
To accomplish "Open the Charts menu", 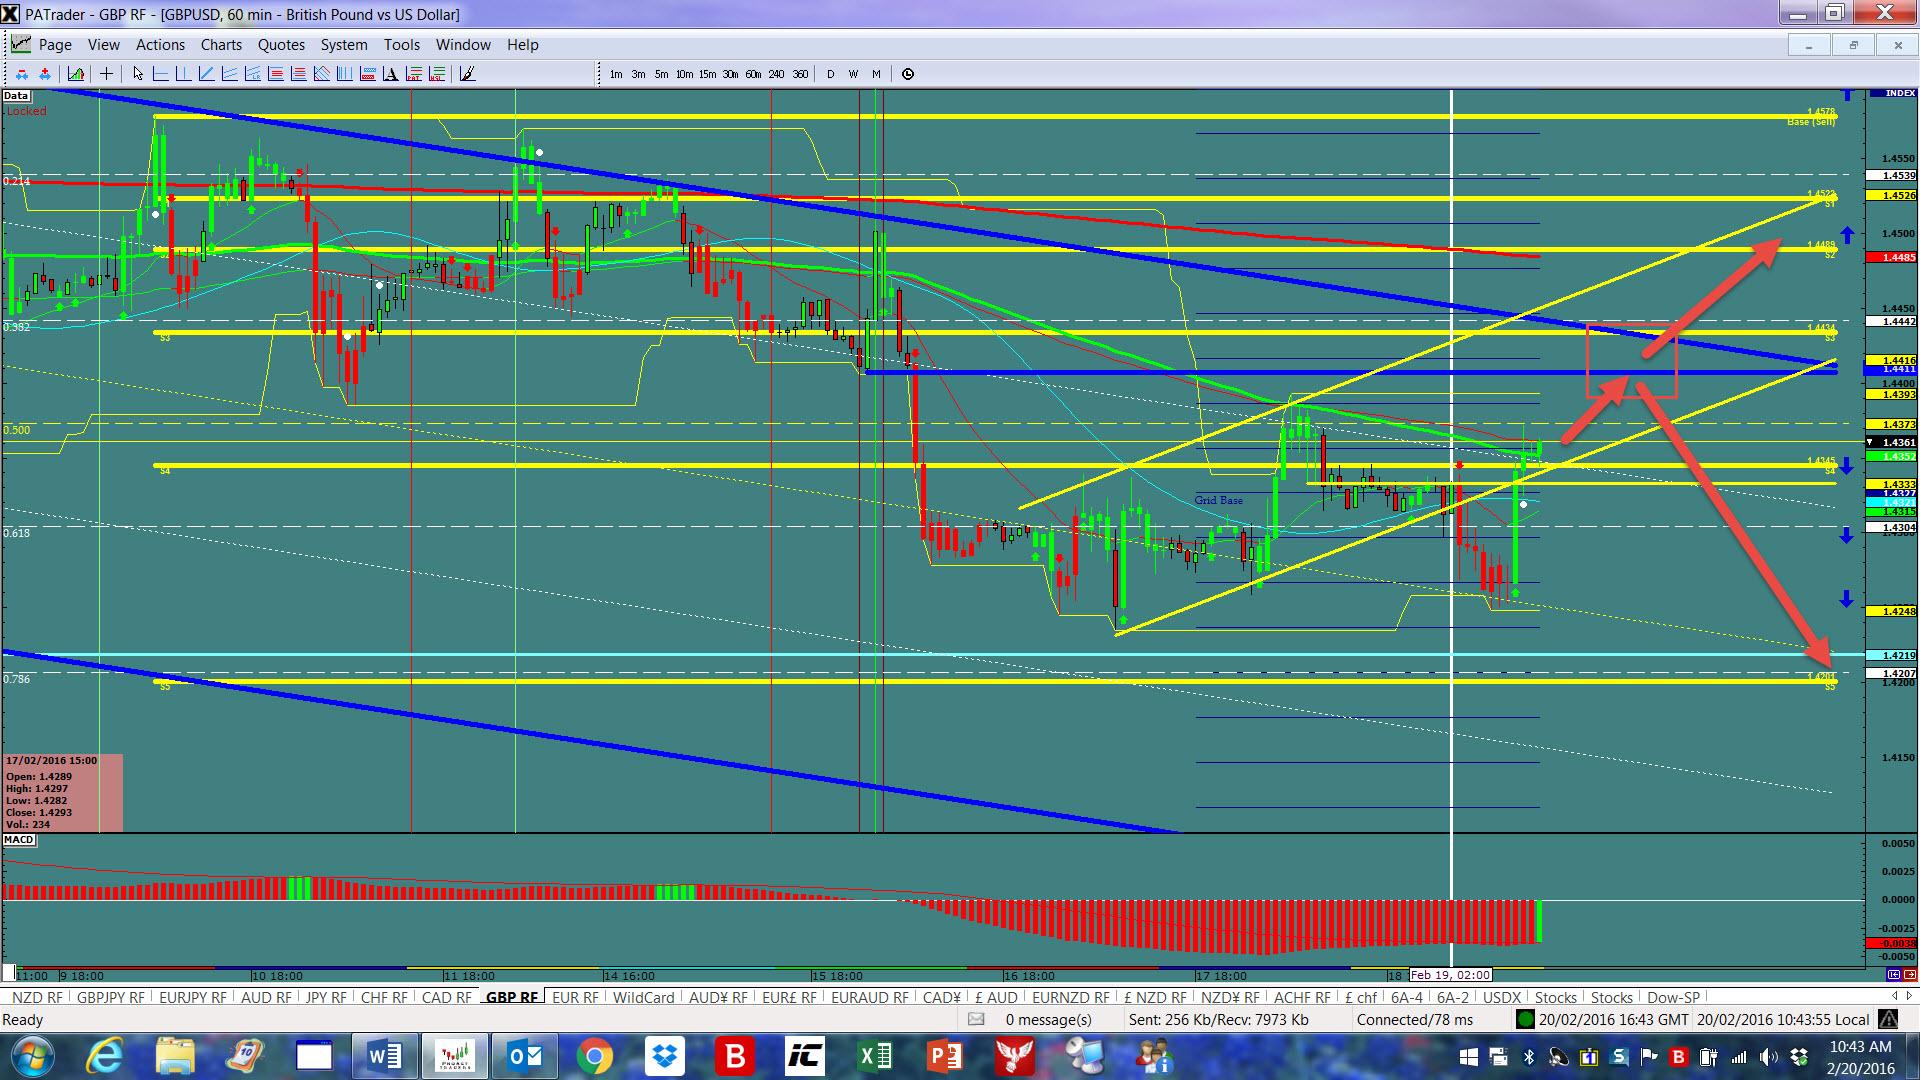I will click(221, 44).
